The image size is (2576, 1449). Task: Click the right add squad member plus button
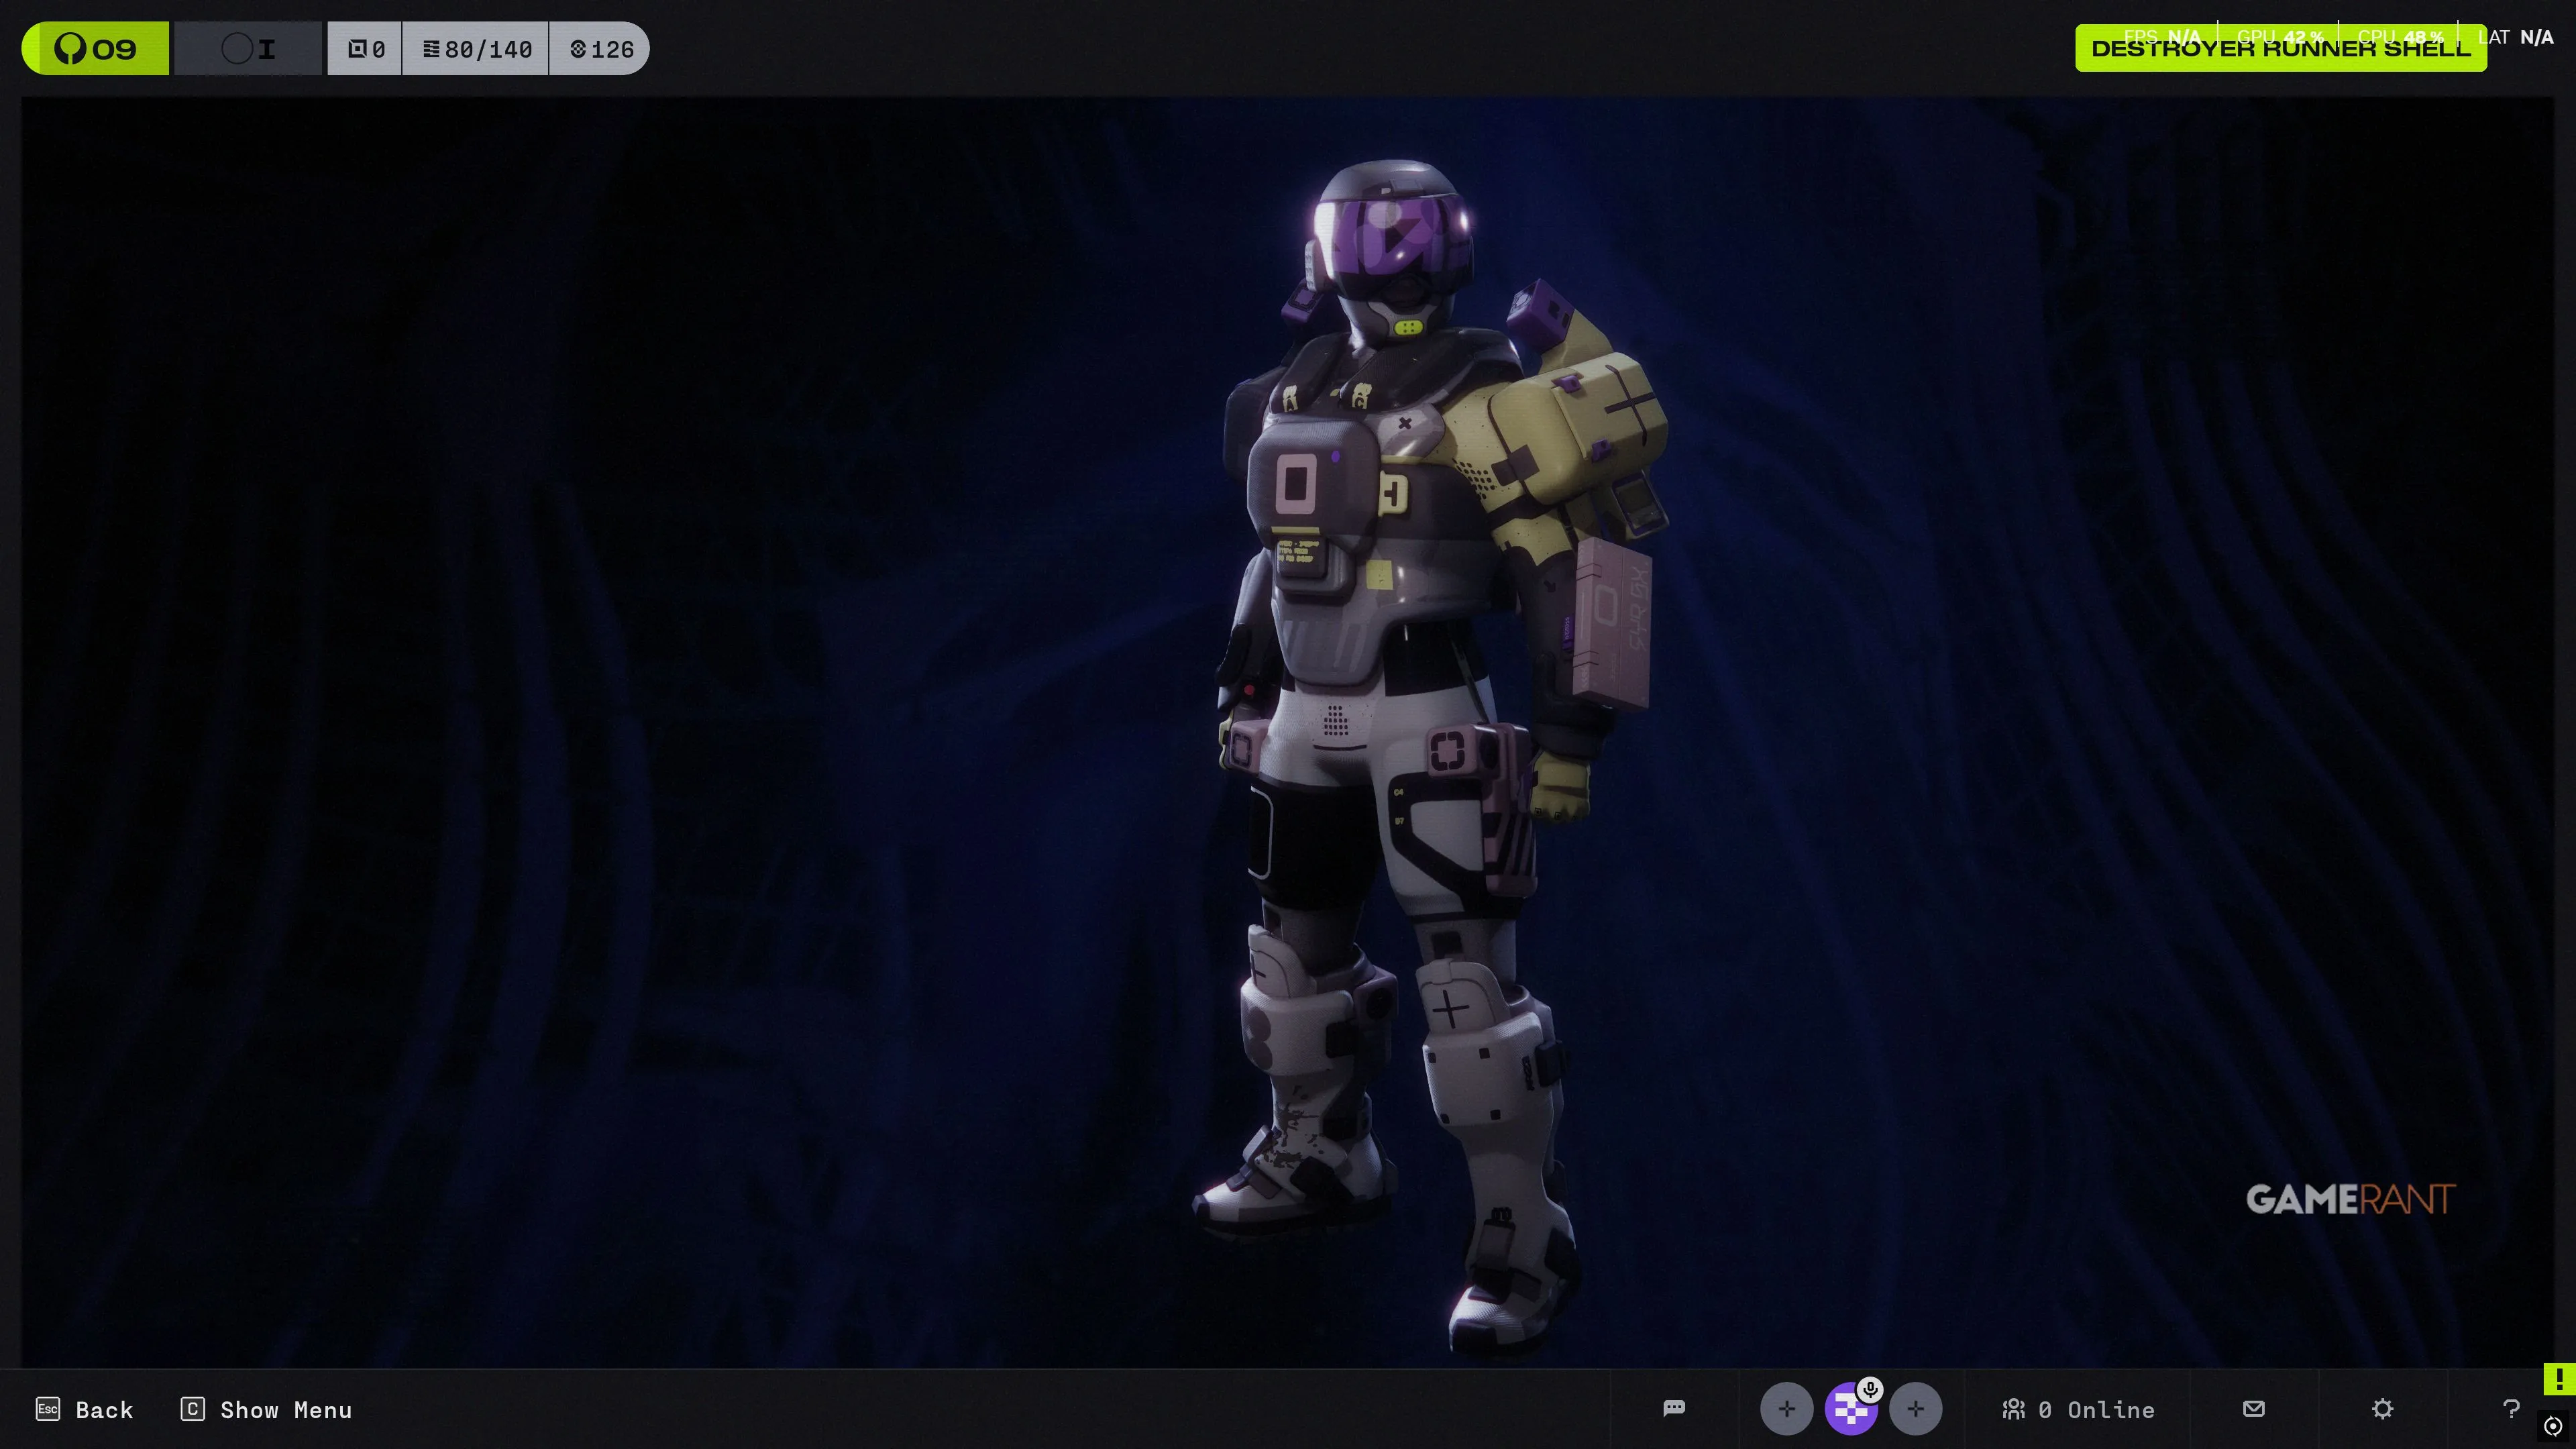[1915, 1409]
